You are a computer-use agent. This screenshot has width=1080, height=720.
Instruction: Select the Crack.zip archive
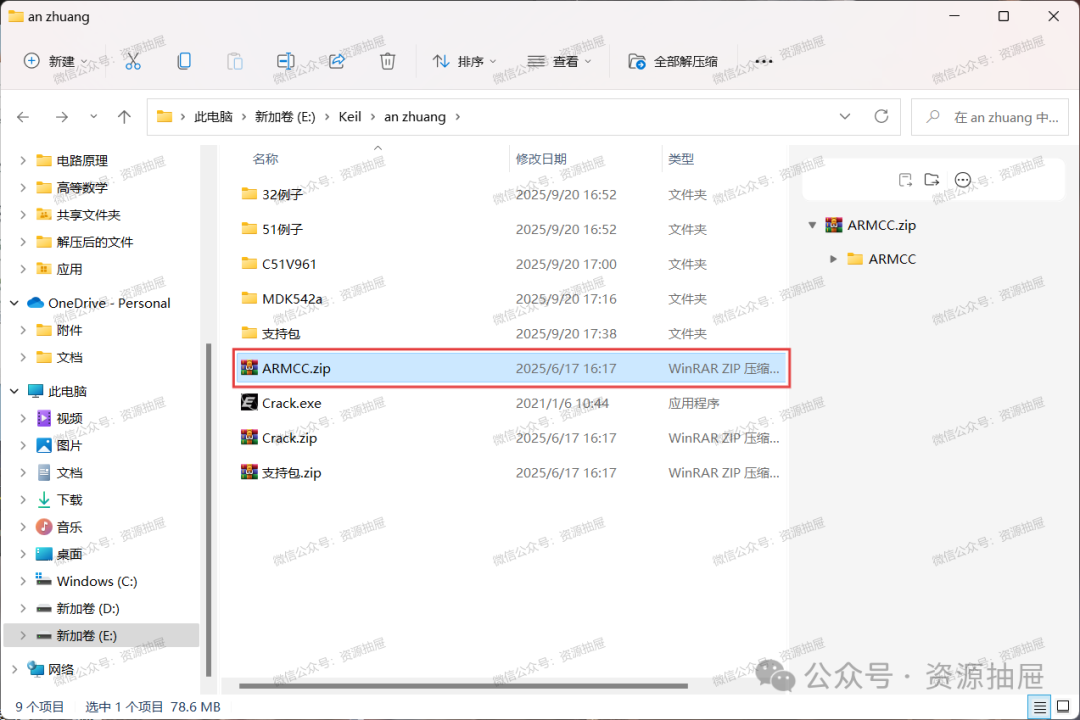coord(511,438)
